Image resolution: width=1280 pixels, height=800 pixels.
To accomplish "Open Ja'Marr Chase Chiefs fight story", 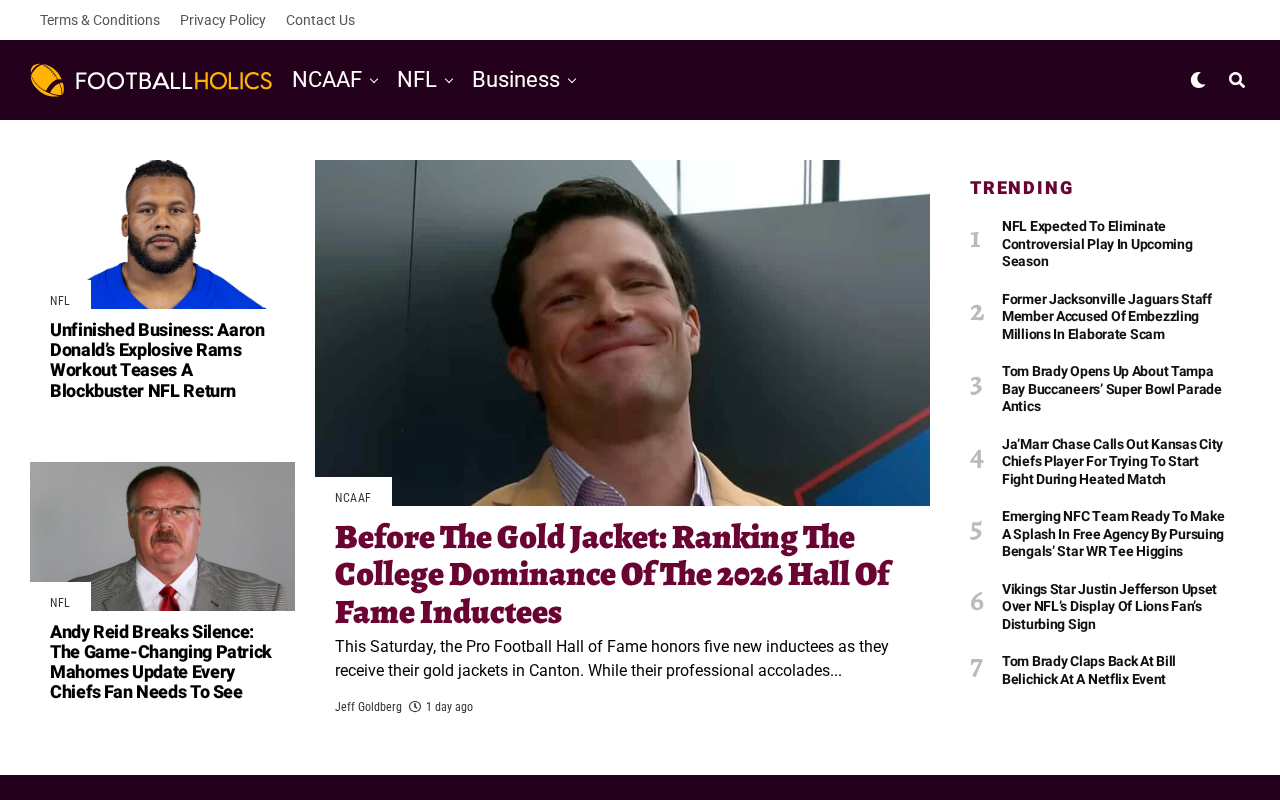I will [1112, 462].
